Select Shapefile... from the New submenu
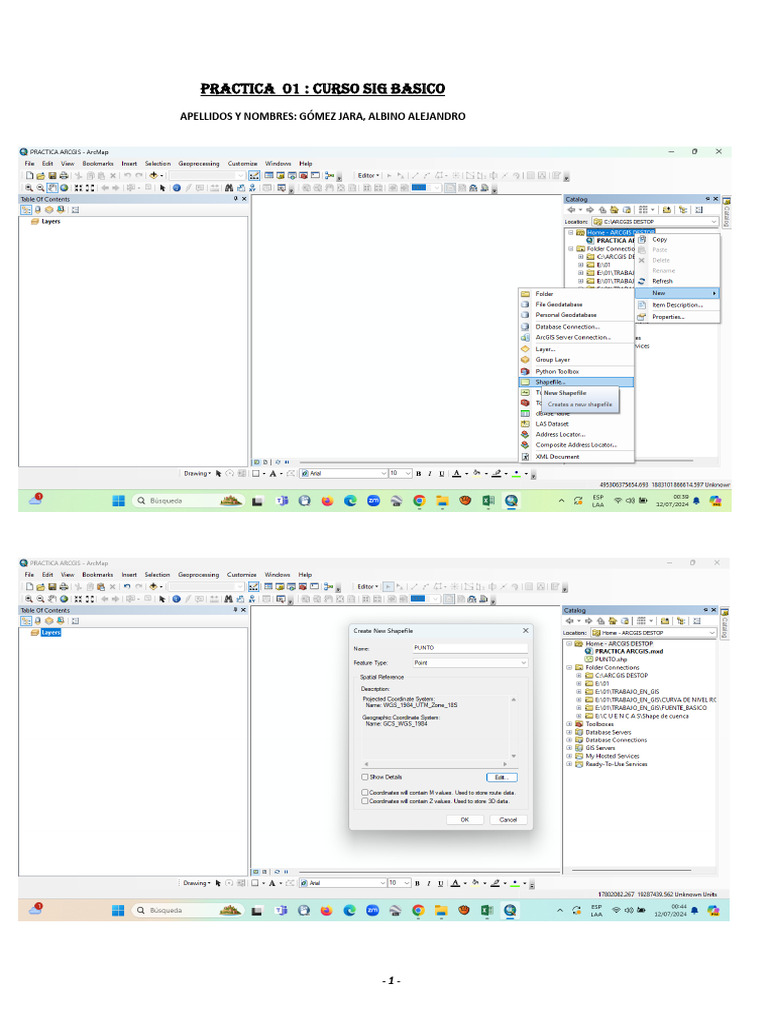Viewport: 768px width, 1024px height. point(550,382)
